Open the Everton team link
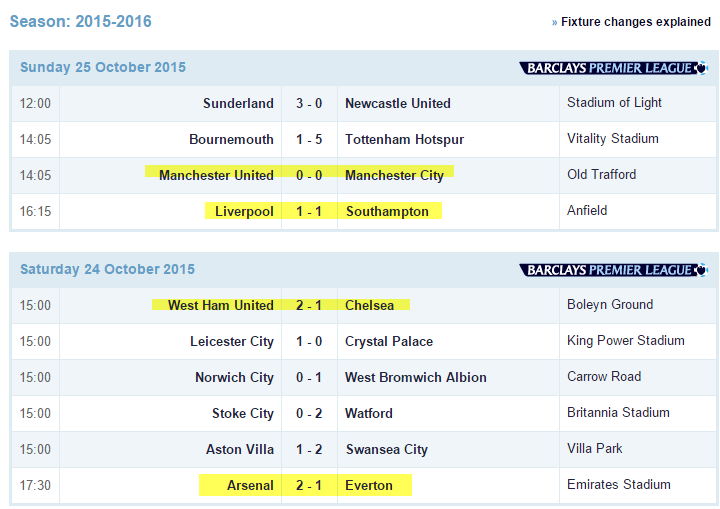720x509 pixels. tap(369, 485)
